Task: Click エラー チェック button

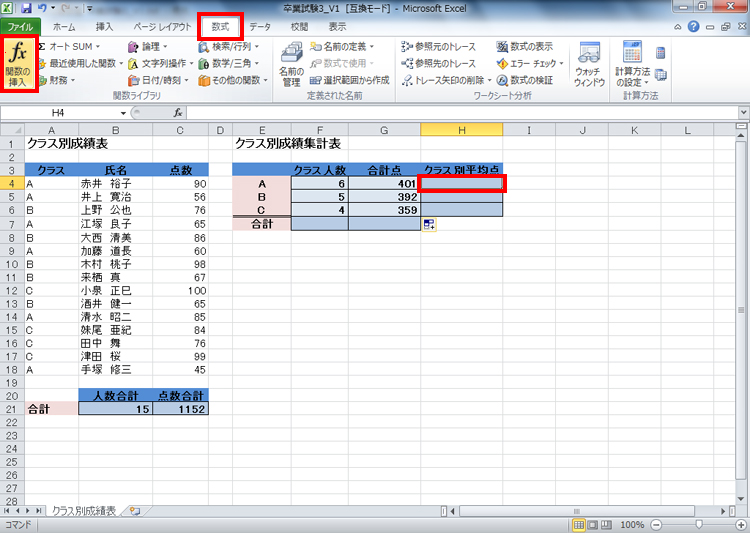Action: point(526,63)
